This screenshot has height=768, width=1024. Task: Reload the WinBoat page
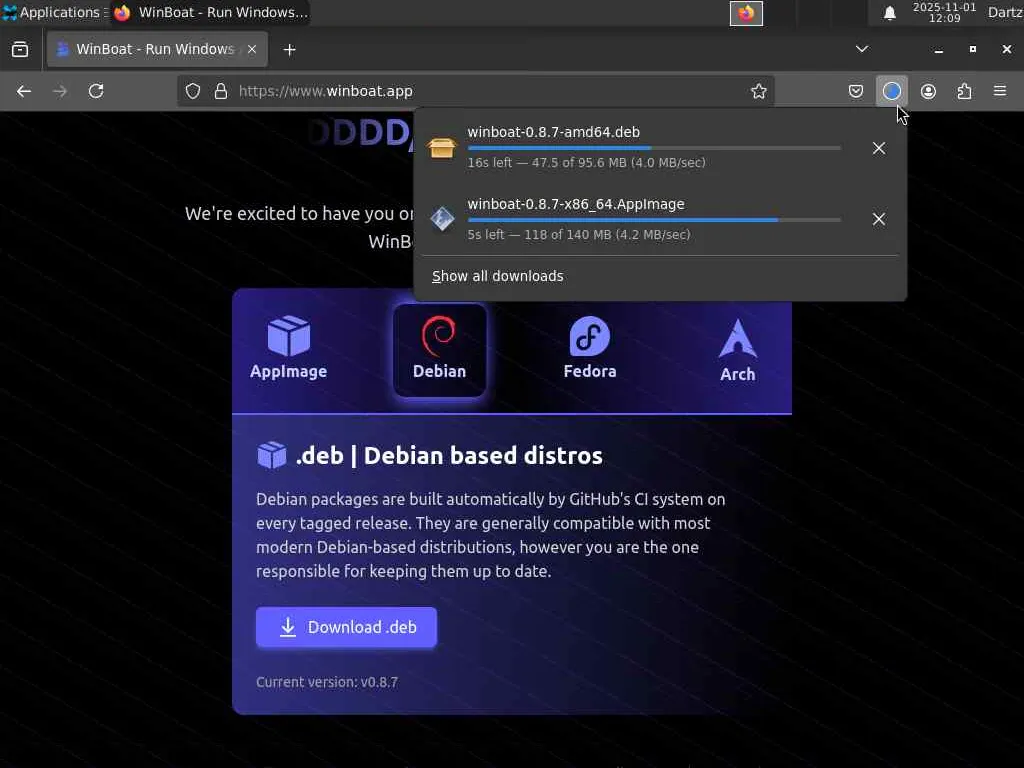coord(96,91)
